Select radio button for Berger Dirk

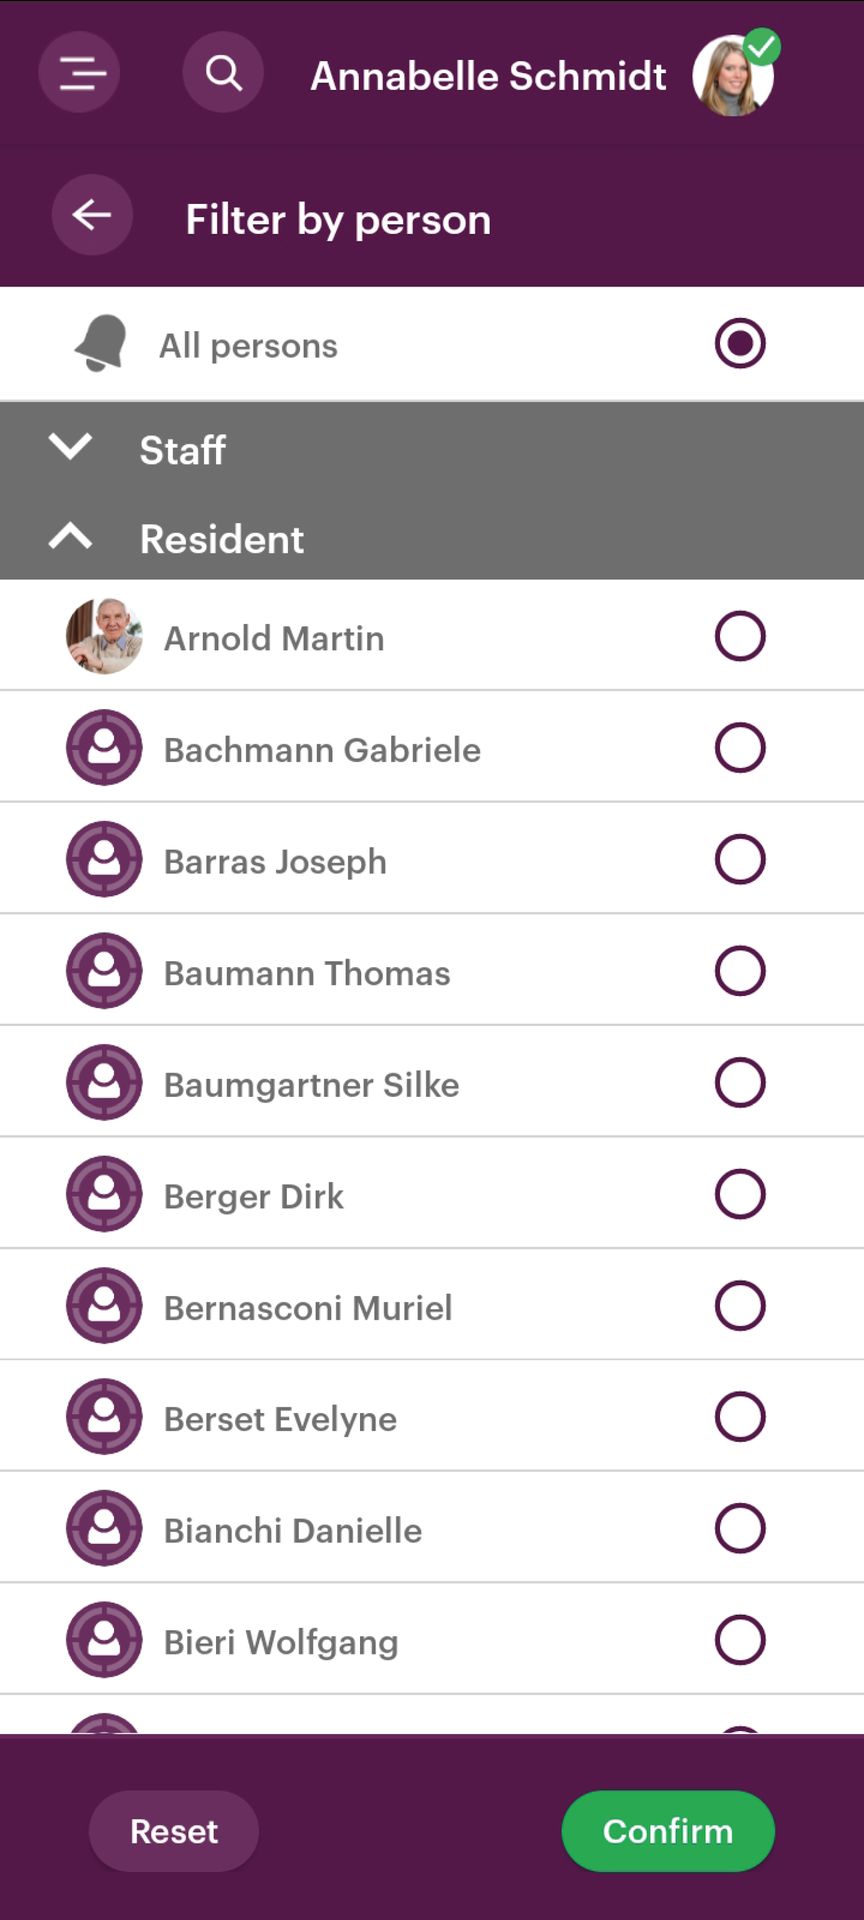(740, 1194)
